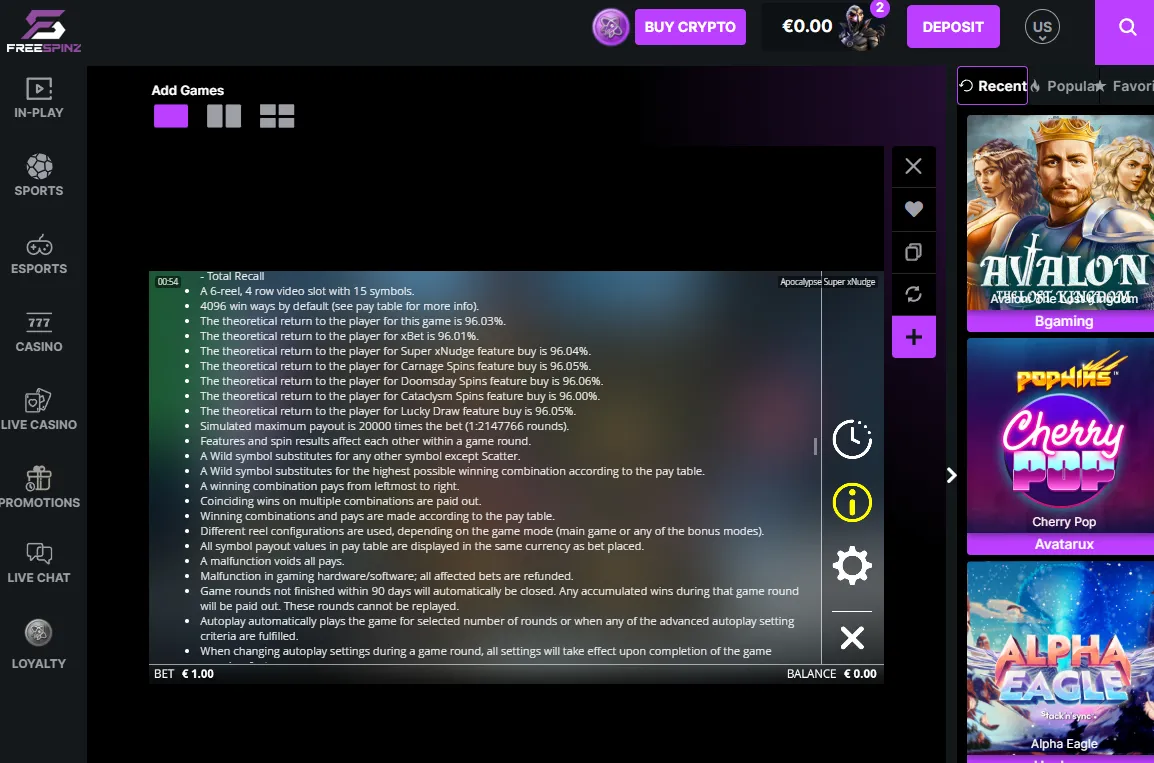Click the Add Games heading
1154x763 pixels.
coord(188,91)
